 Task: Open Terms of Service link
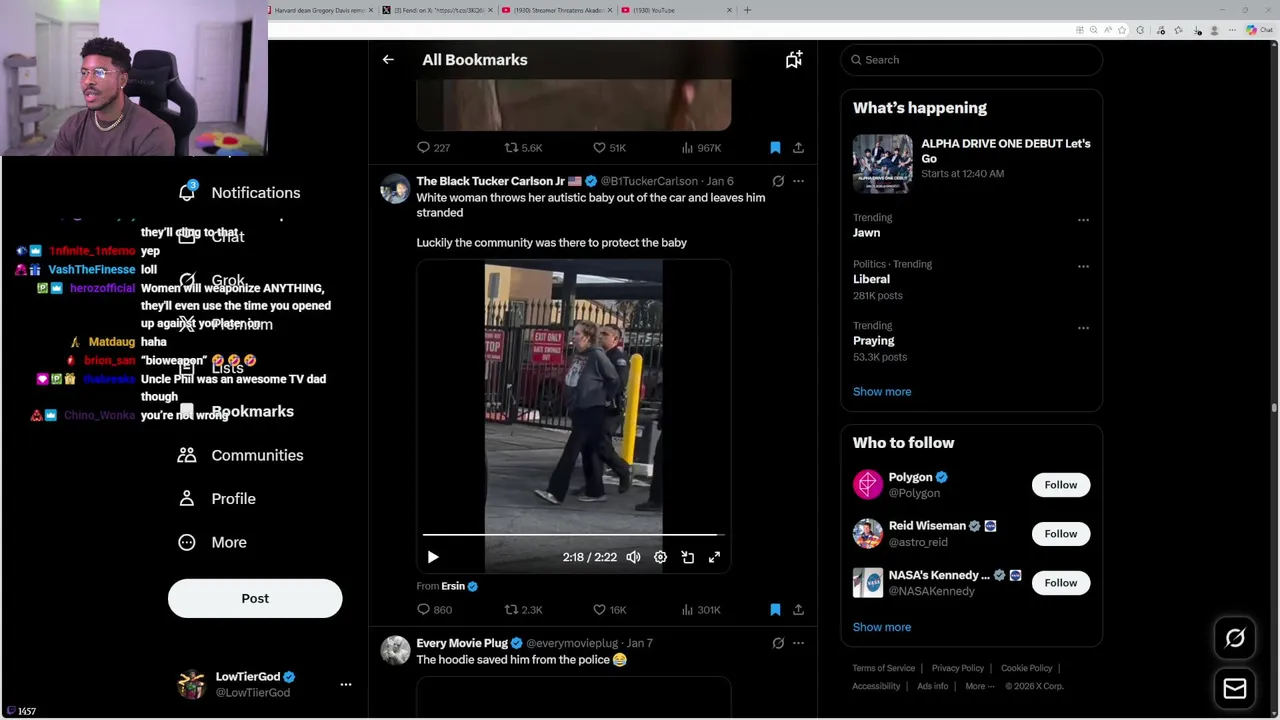tap(883, 668)
